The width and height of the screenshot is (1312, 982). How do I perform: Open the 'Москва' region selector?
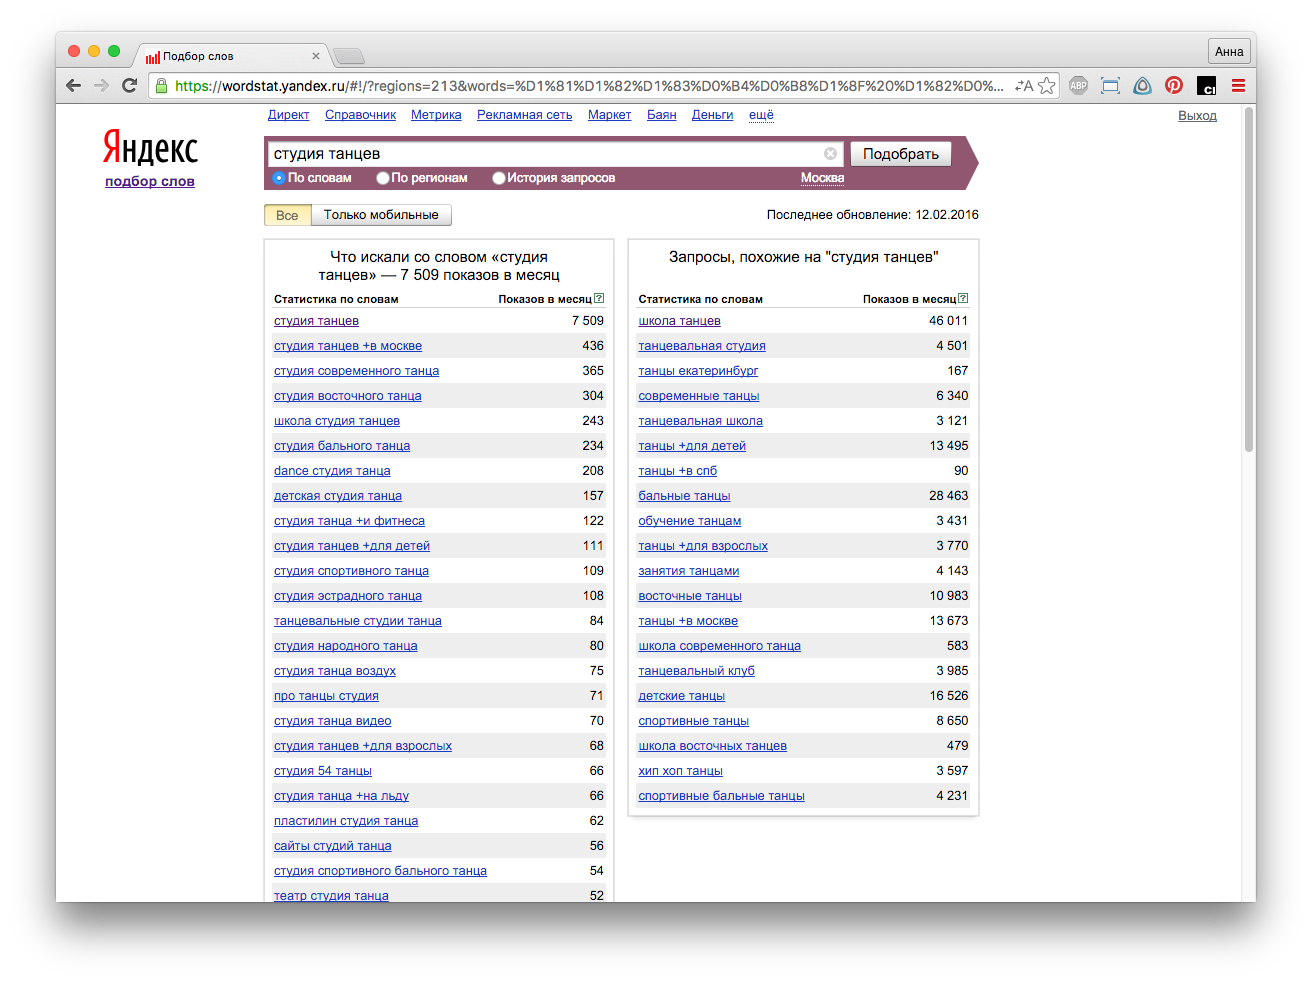(822, 178)
